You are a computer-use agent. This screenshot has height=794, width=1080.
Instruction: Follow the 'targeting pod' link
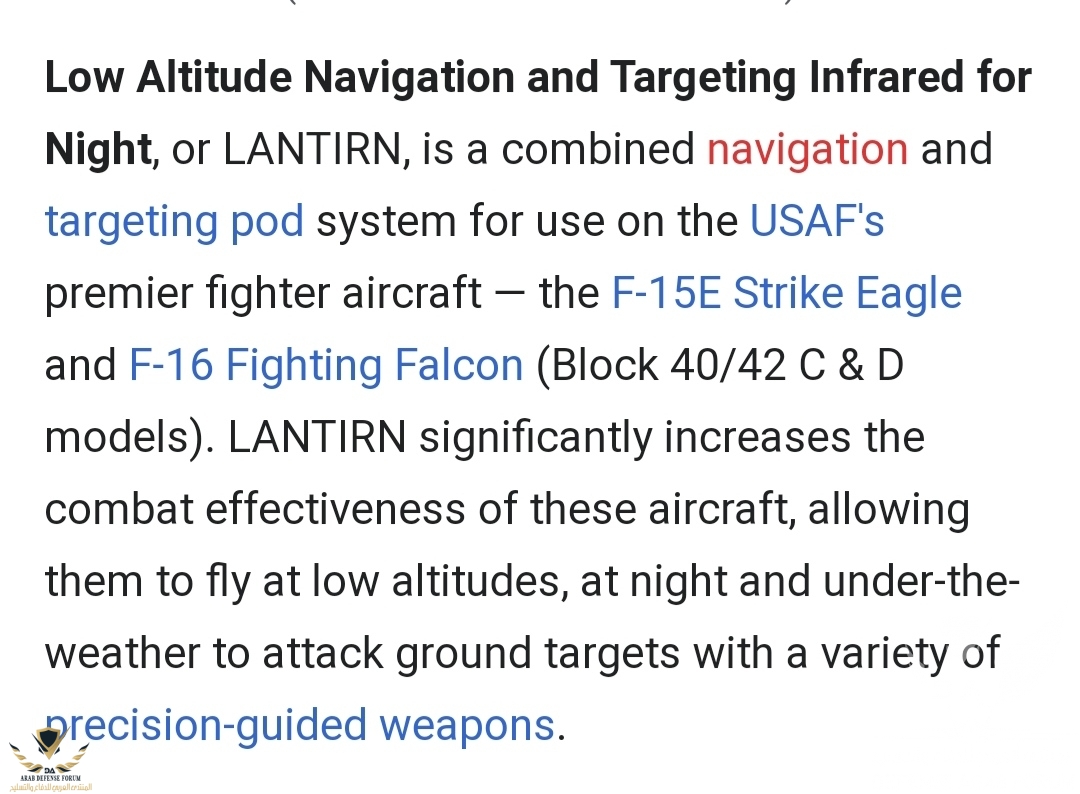(x=174, y=222)
